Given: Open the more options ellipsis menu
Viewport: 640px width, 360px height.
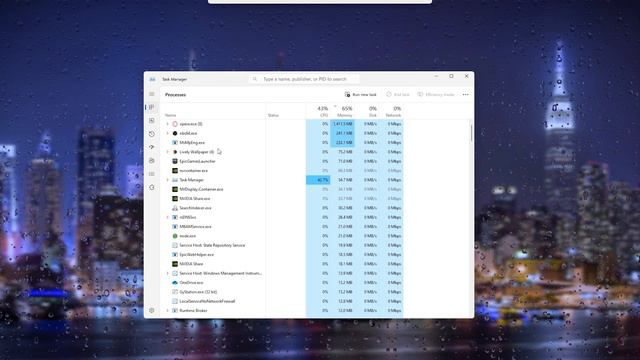Looking at the screenshot, I should pyautogui.click(x=466, y=95).
